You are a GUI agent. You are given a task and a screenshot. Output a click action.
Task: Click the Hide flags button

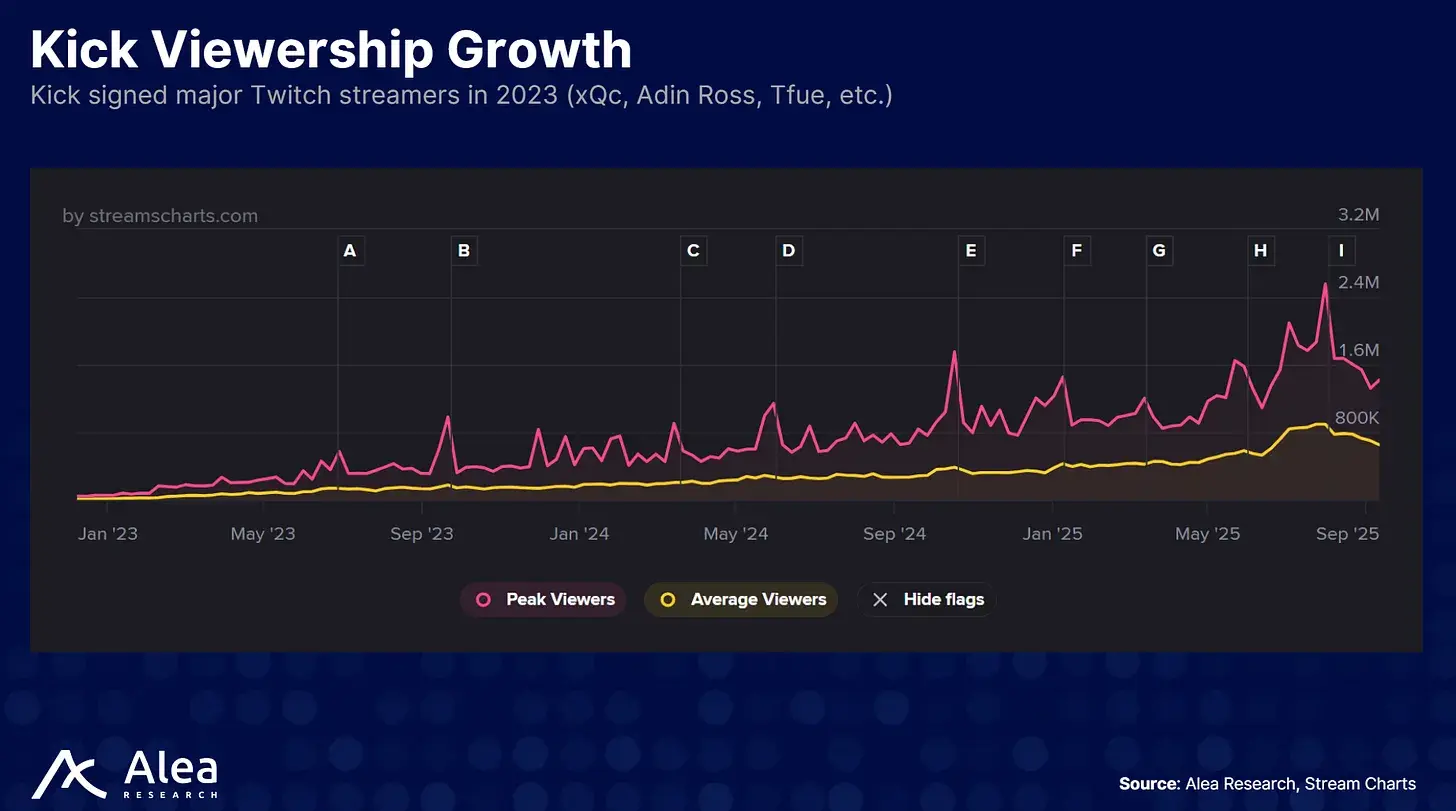927,600
